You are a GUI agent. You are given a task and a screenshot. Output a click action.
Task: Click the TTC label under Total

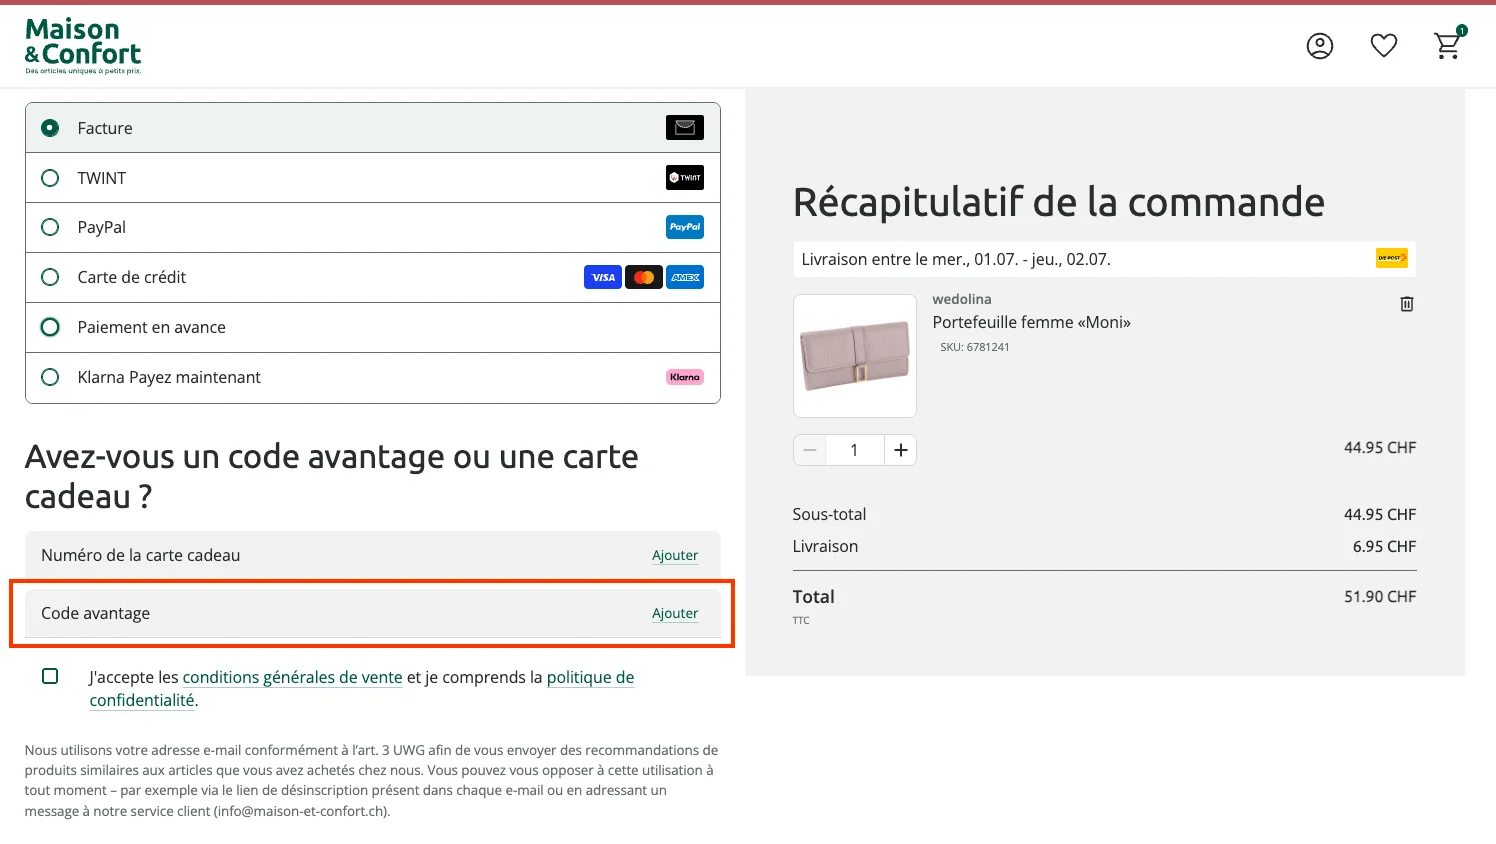801,620
